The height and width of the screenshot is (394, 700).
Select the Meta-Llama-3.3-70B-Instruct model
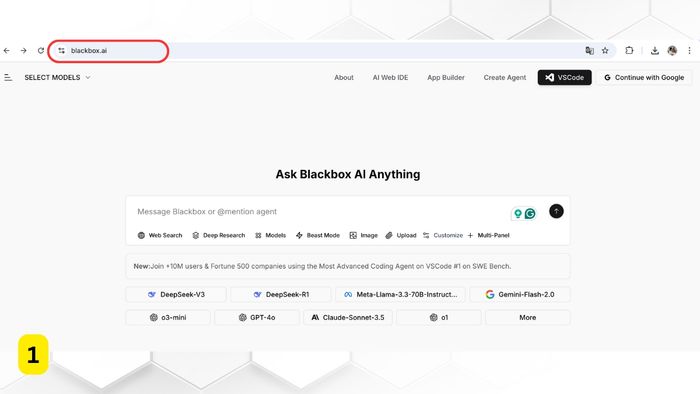[x=400, y=294]
